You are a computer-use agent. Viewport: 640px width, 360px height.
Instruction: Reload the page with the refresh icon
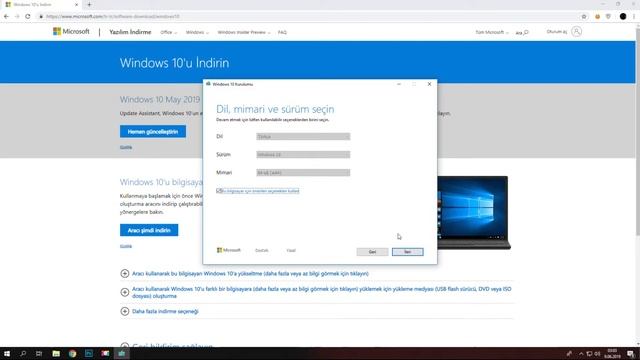pyautogui.click(x=28, y=16)
